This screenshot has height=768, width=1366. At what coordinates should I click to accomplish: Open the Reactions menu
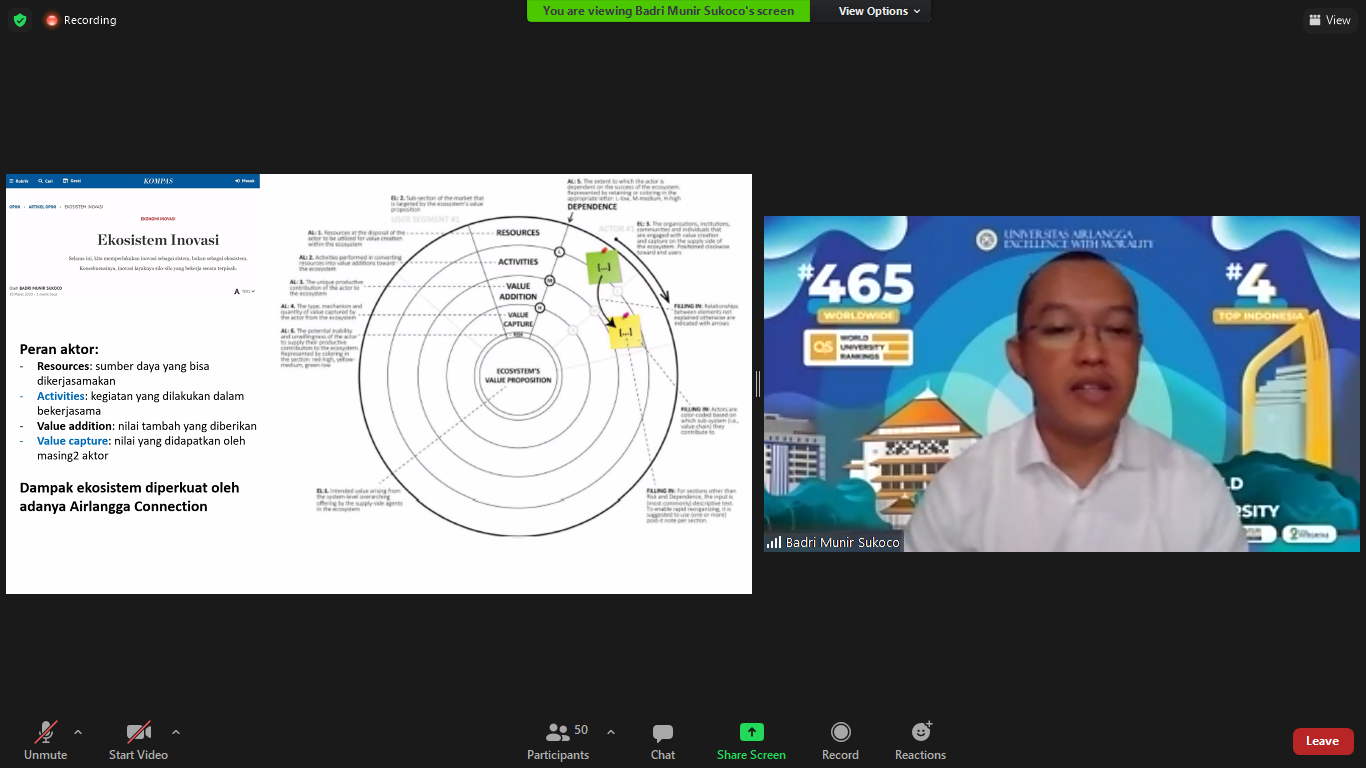(920, 741)
